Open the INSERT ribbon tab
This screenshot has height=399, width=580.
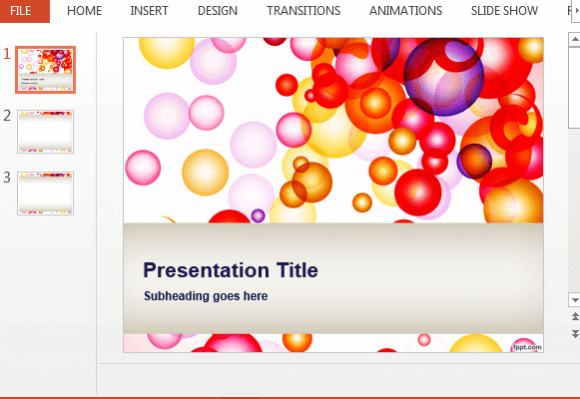[x=149, y=11]
